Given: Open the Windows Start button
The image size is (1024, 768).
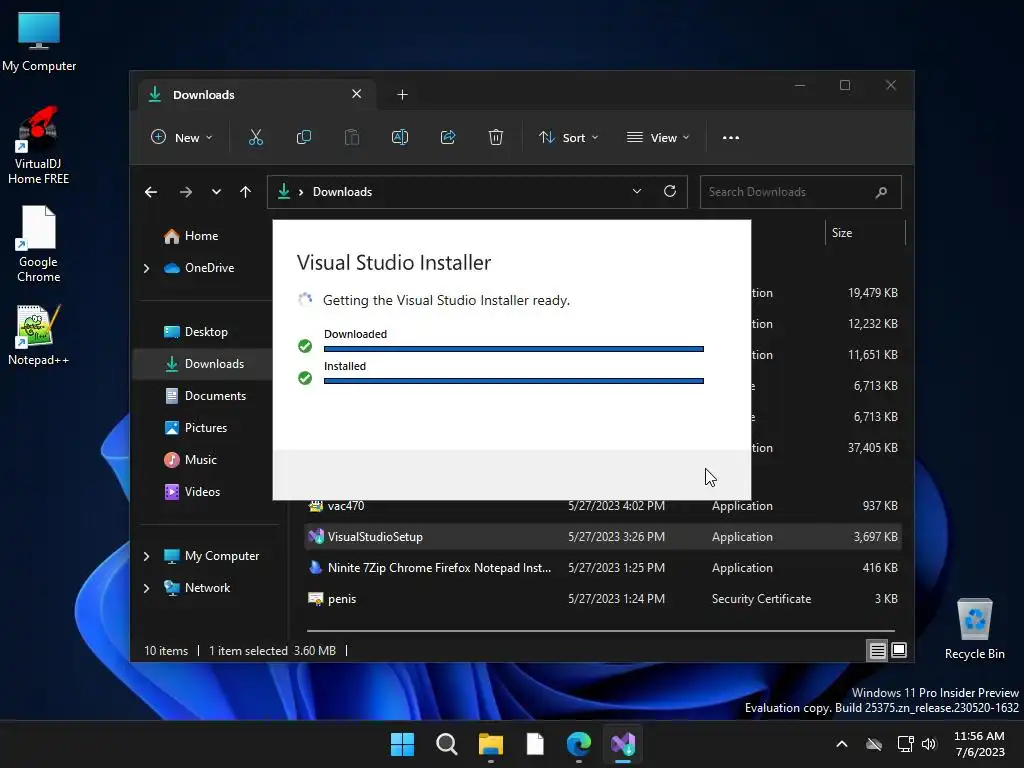Looking at the screenshot, I should click(402, 744).
